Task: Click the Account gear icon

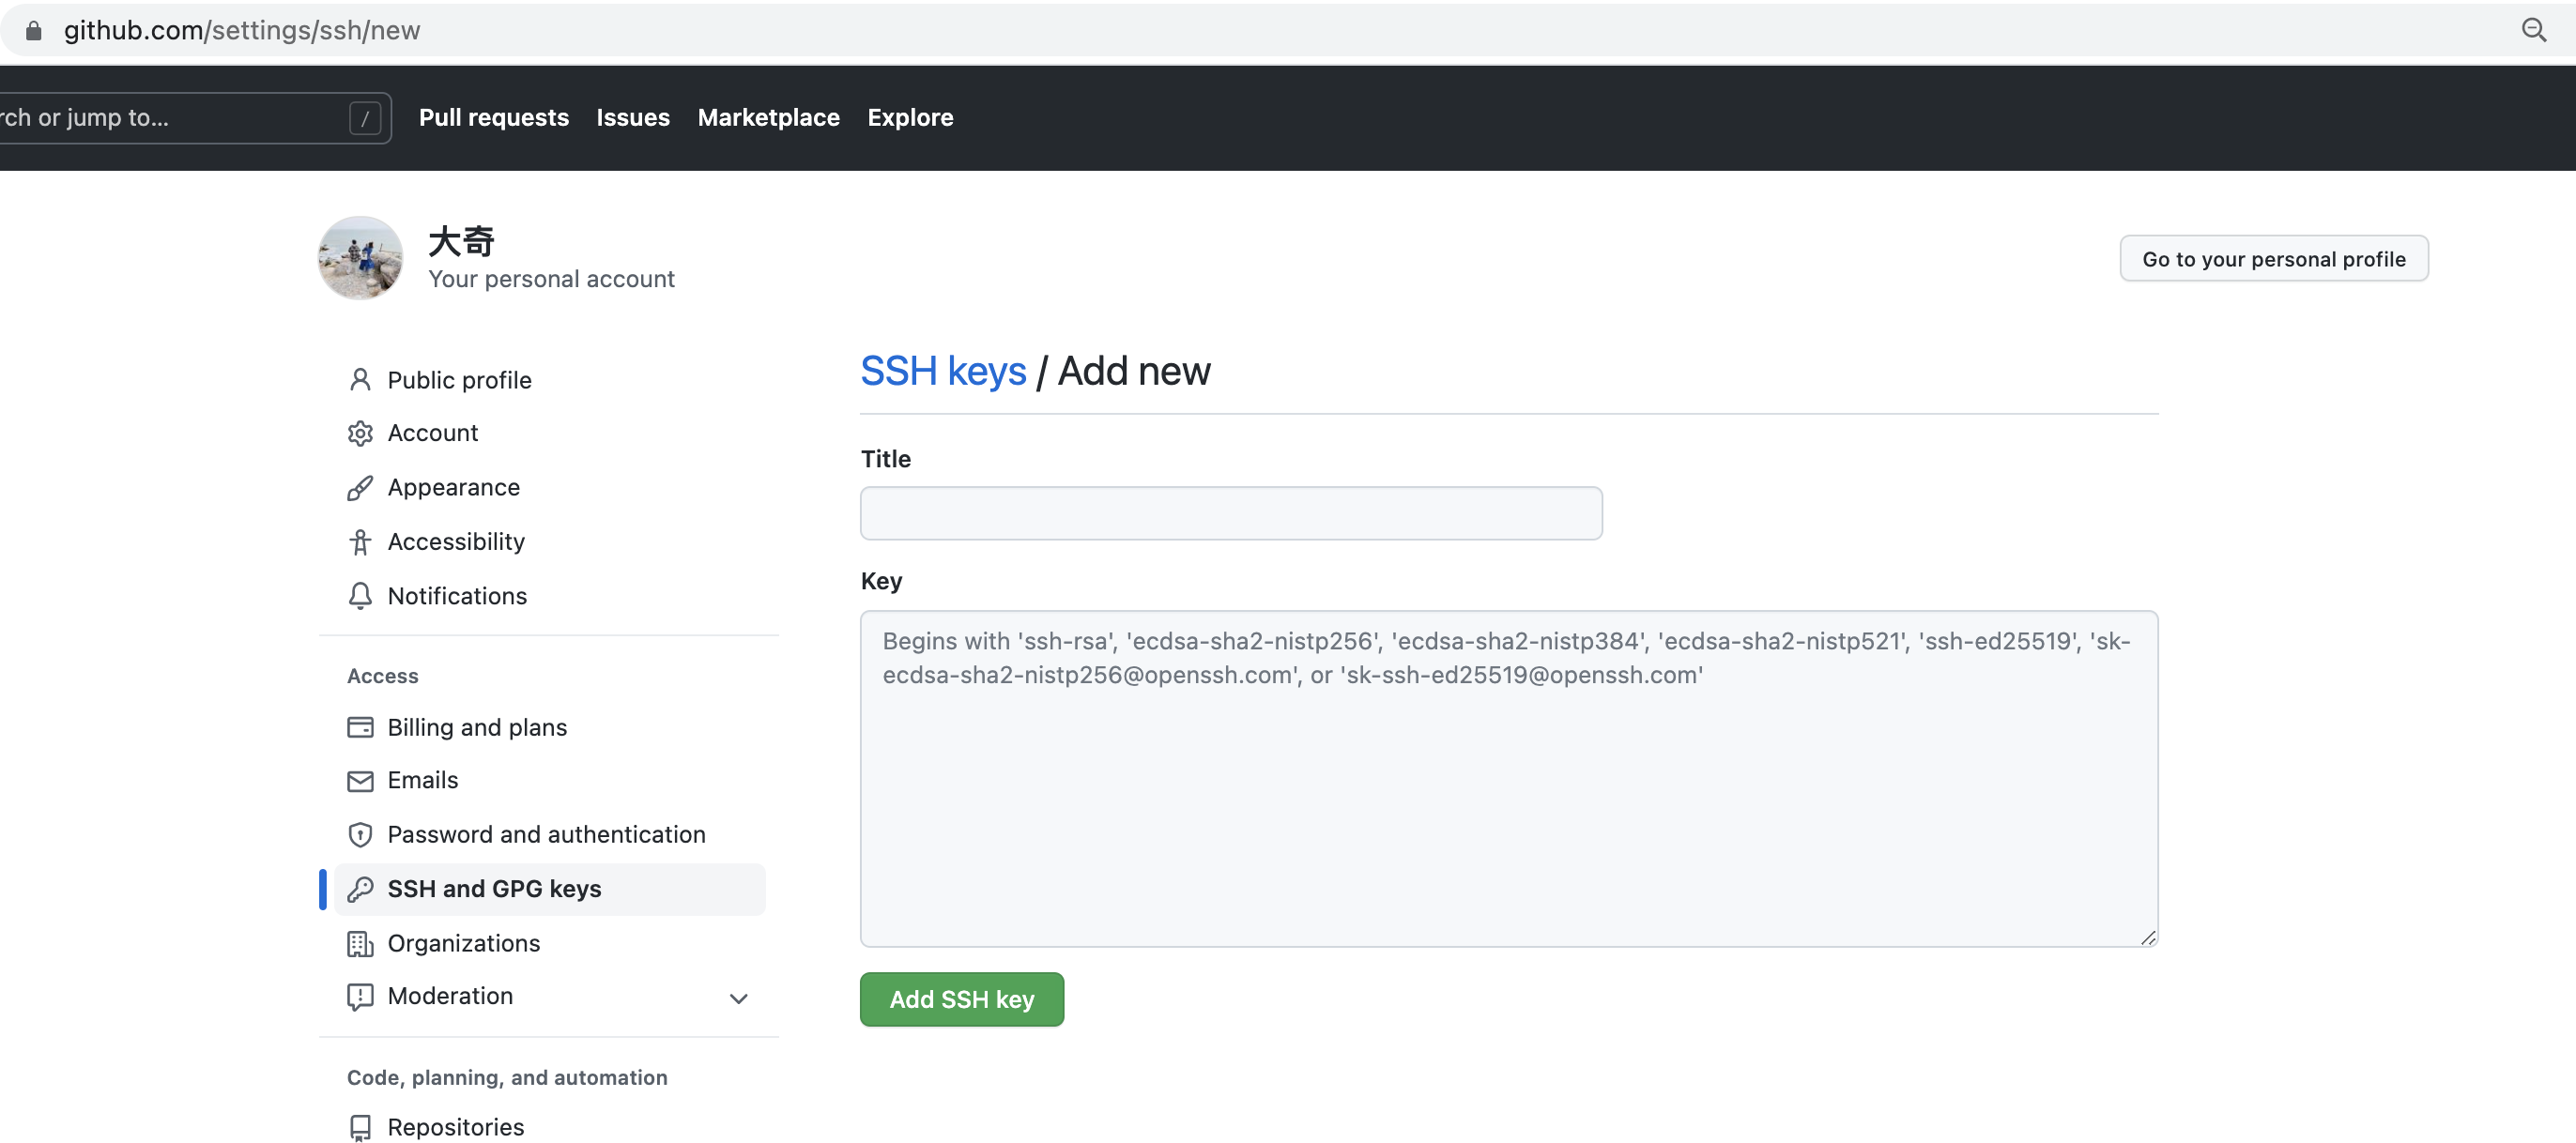Action: (x=360, y=433)
